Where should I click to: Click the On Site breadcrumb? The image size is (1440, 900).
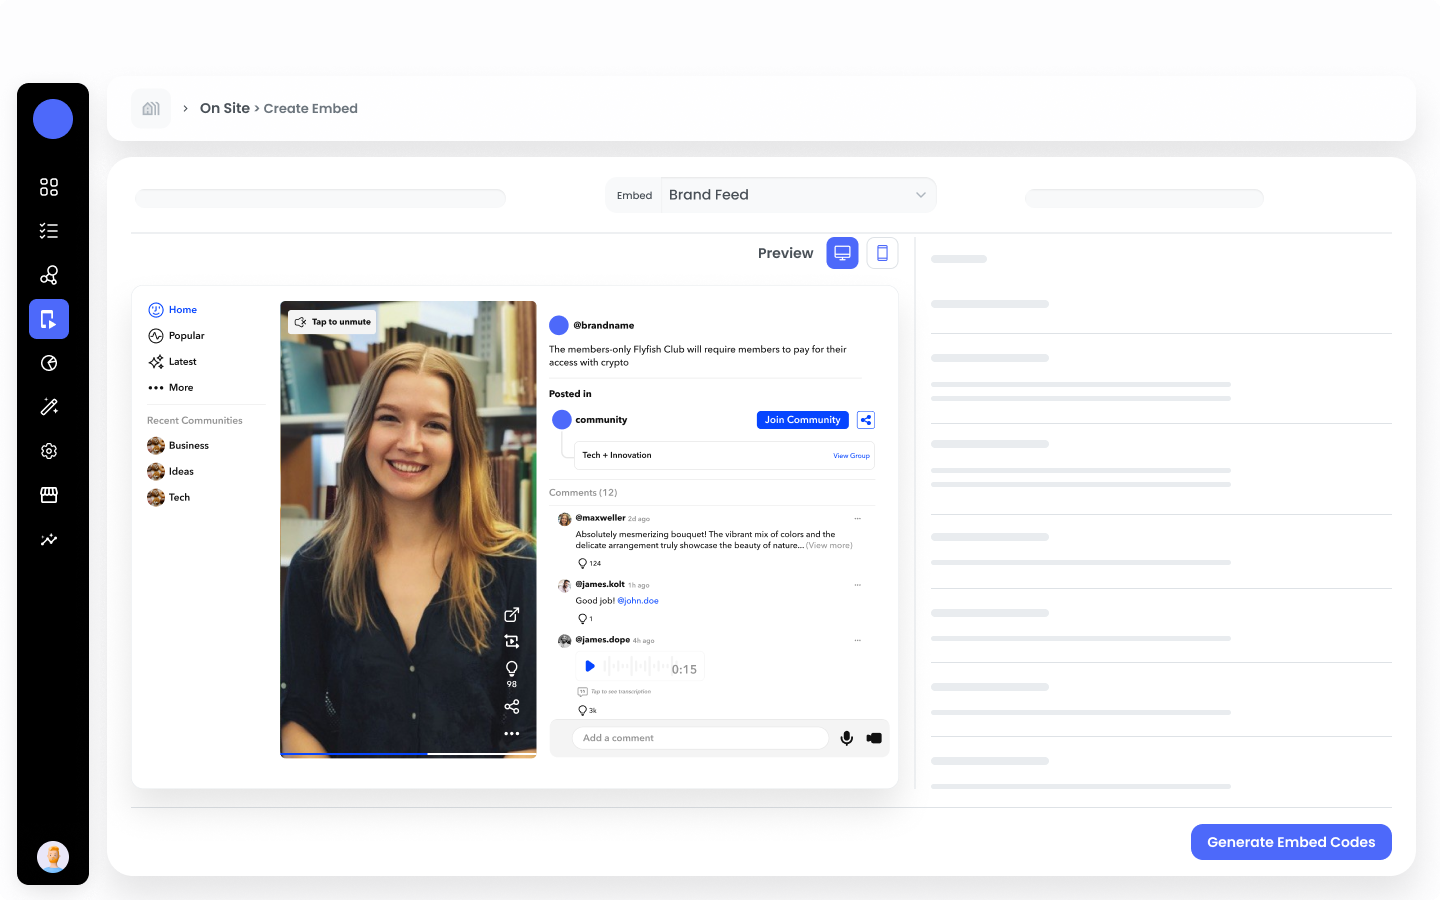pyautogui.click(x=225, y=108)
